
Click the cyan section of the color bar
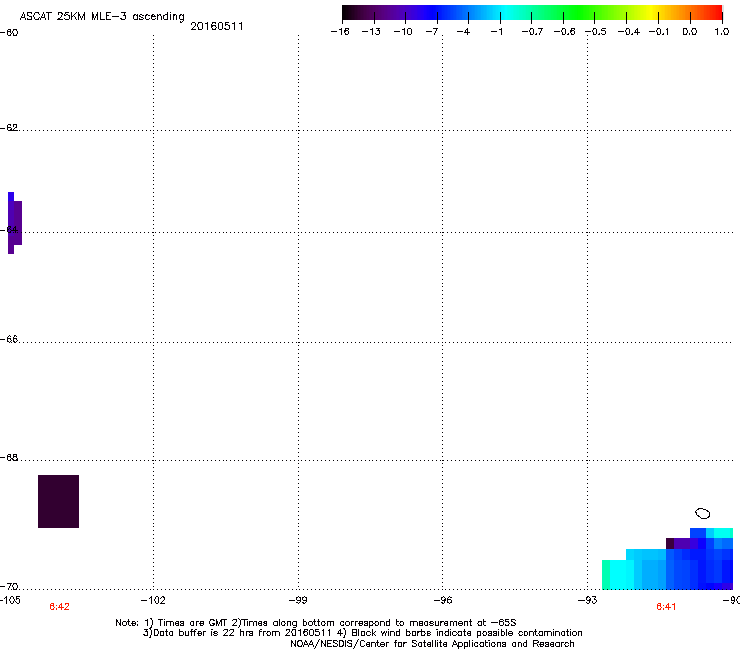coord(505,13)
